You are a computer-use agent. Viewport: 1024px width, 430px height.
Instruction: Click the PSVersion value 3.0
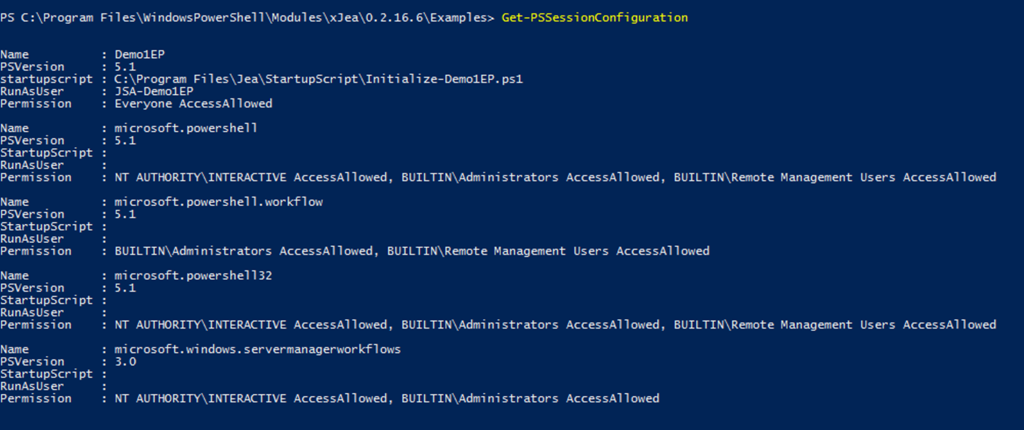[x=125, y=361]
